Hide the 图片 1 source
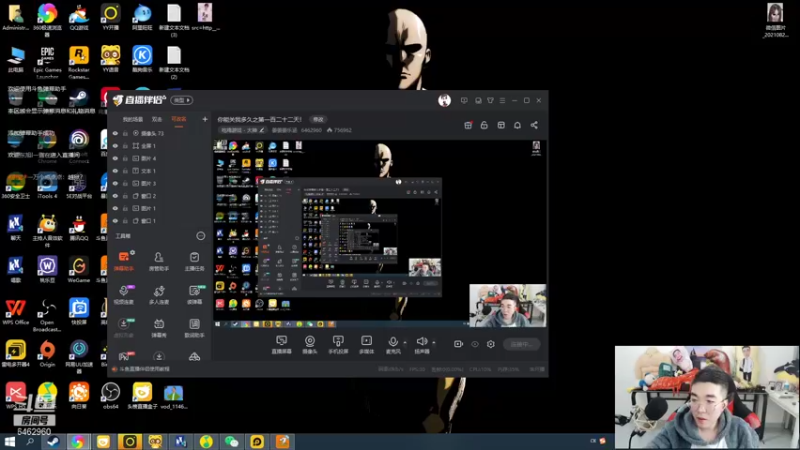The width and height of the screenshot is (800, 450). click(x=115, y=208)
